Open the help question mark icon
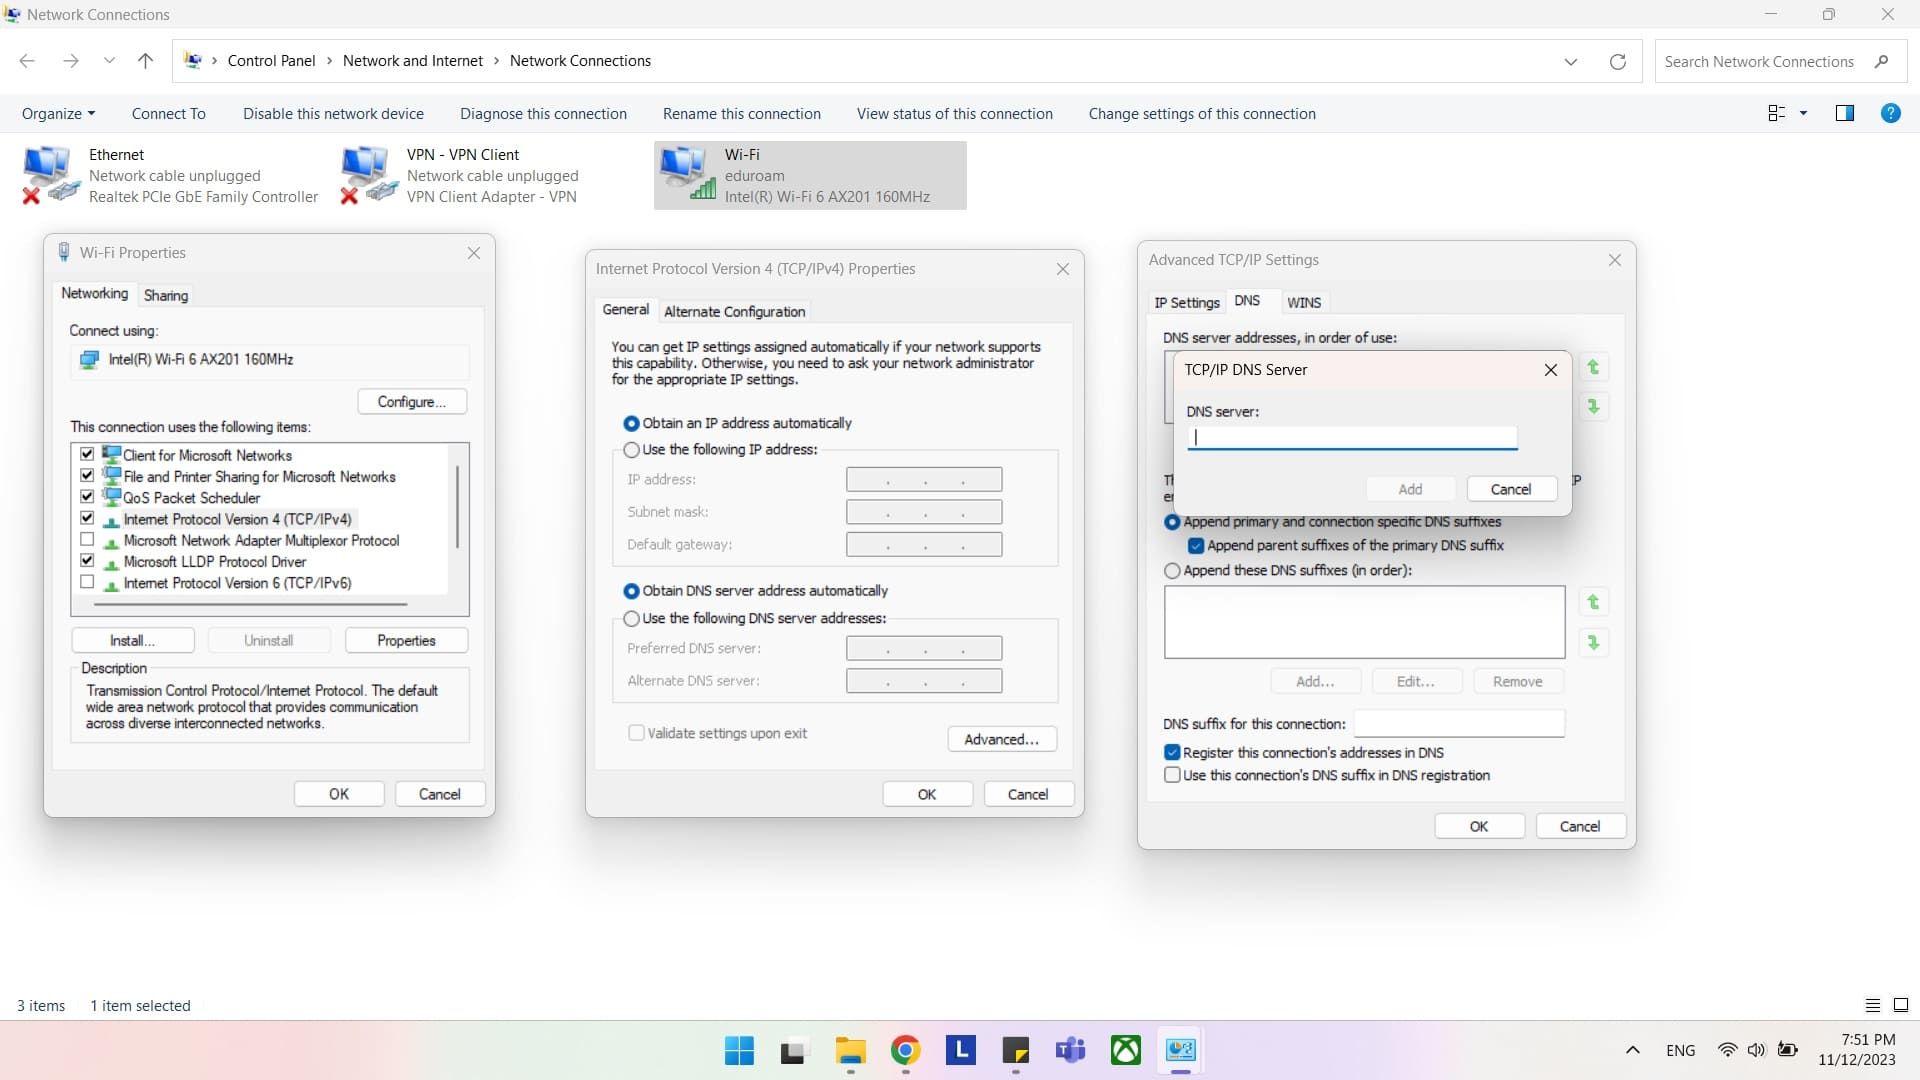This screenshot has width=1920, height=1080. point(1890,113)
